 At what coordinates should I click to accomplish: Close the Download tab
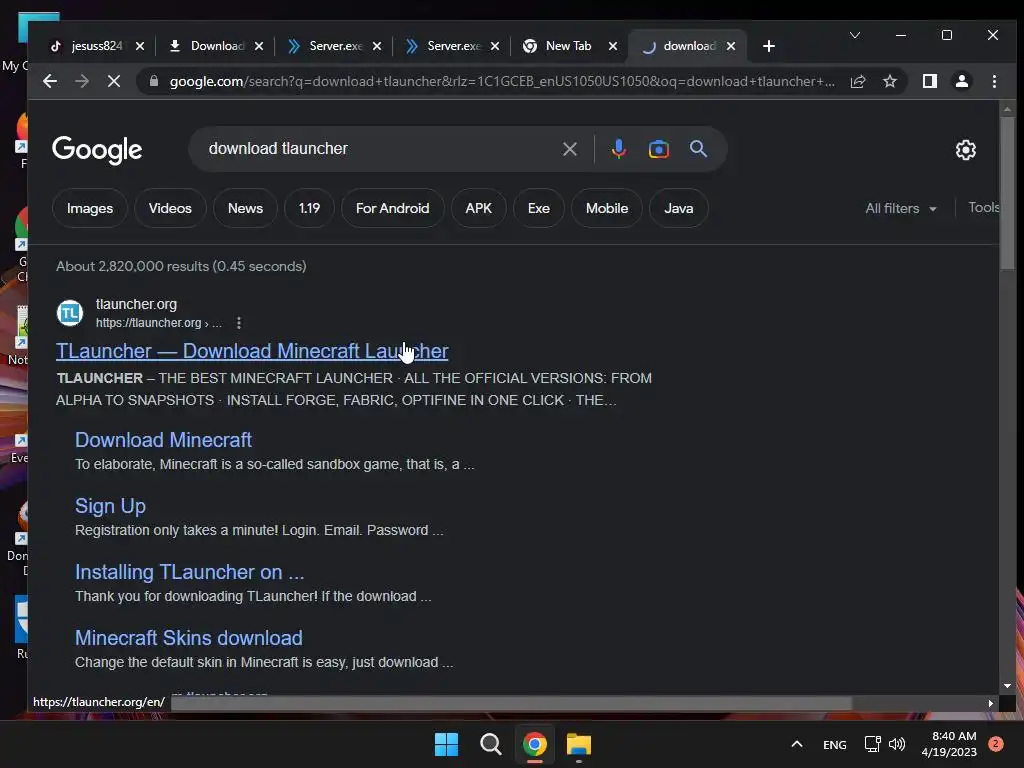point(259,46)
